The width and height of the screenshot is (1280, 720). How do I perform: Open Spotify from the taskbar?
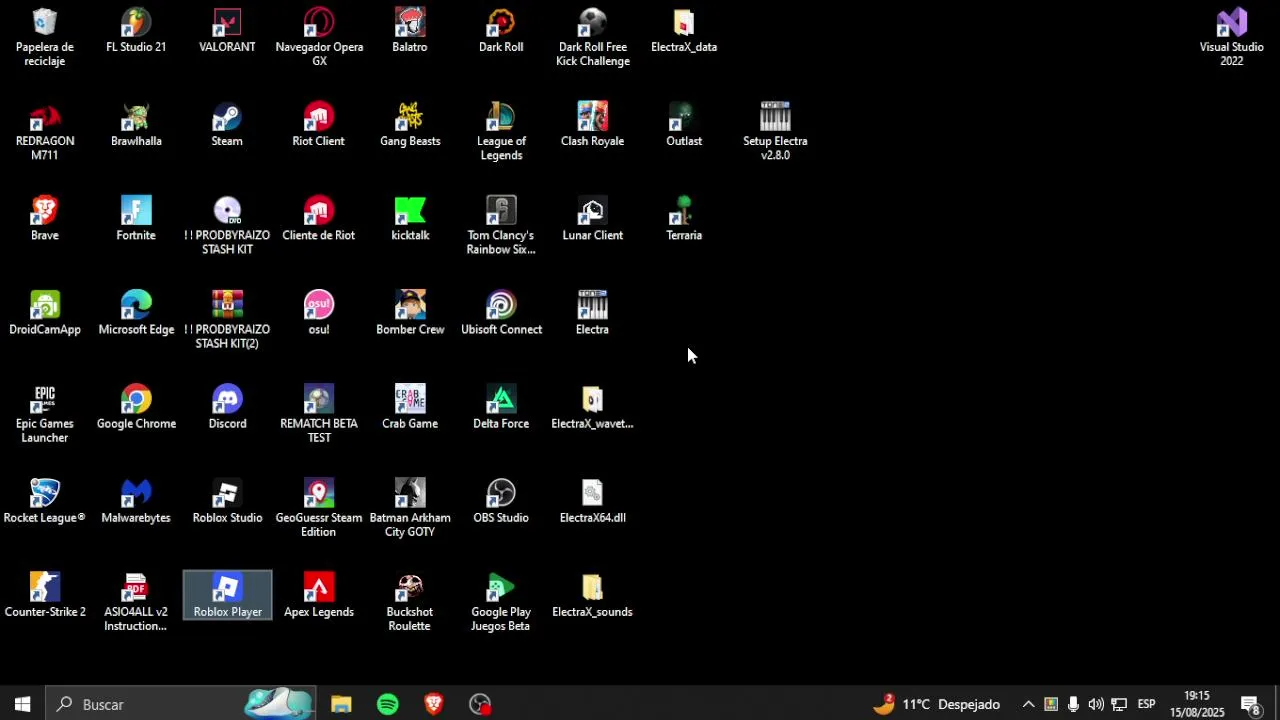[x=388, y=704]
